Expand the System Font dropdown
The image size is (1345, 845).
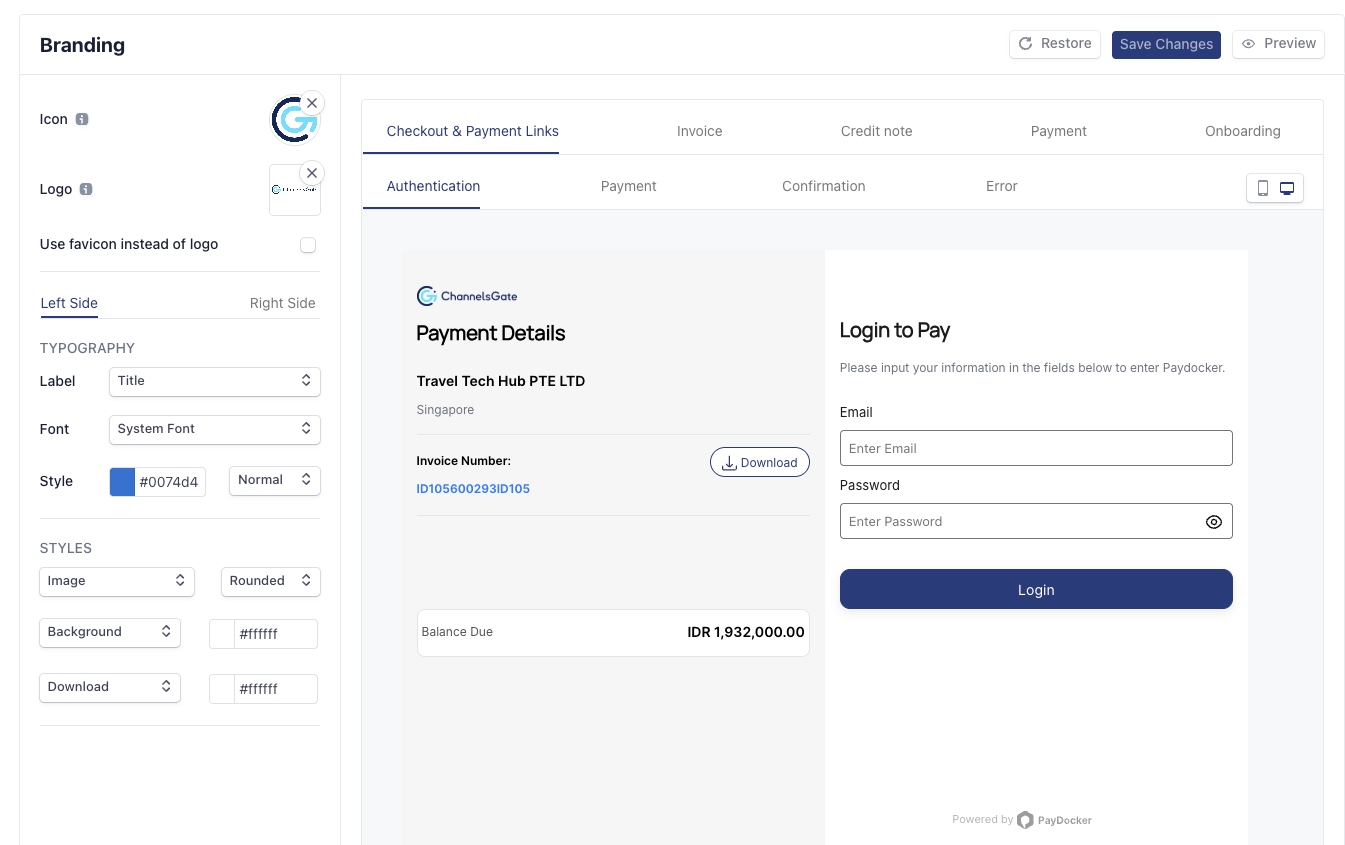[214, 429]
